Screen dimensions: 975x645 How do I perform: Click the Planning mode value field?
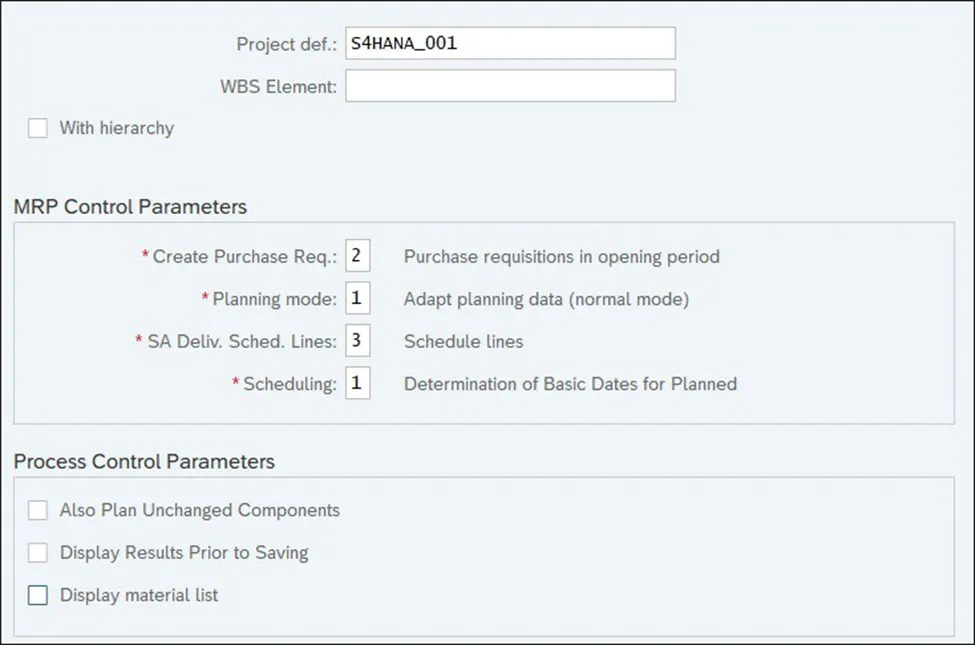(x=358, y=299)
